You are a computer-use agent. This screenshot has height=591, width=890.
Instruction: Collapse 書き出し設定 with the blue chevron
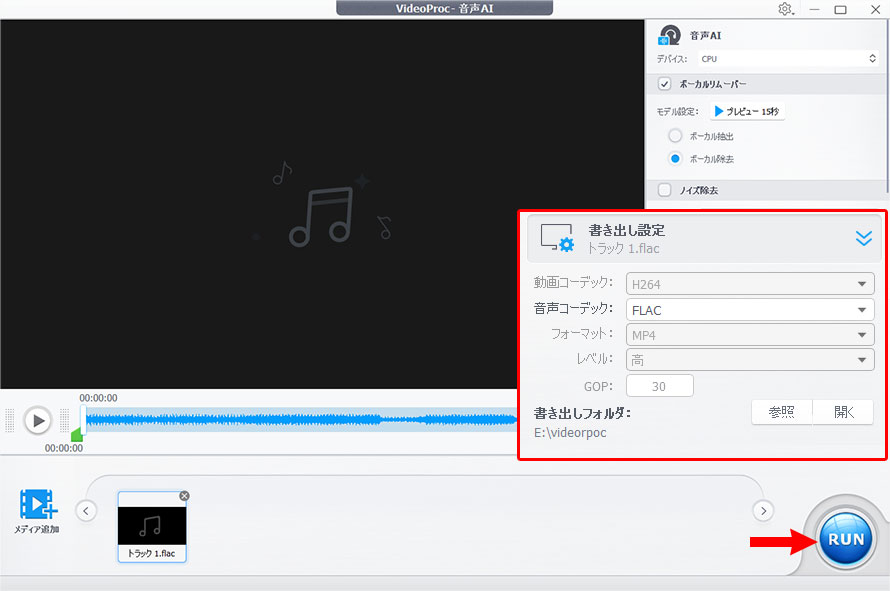[862, 238]
